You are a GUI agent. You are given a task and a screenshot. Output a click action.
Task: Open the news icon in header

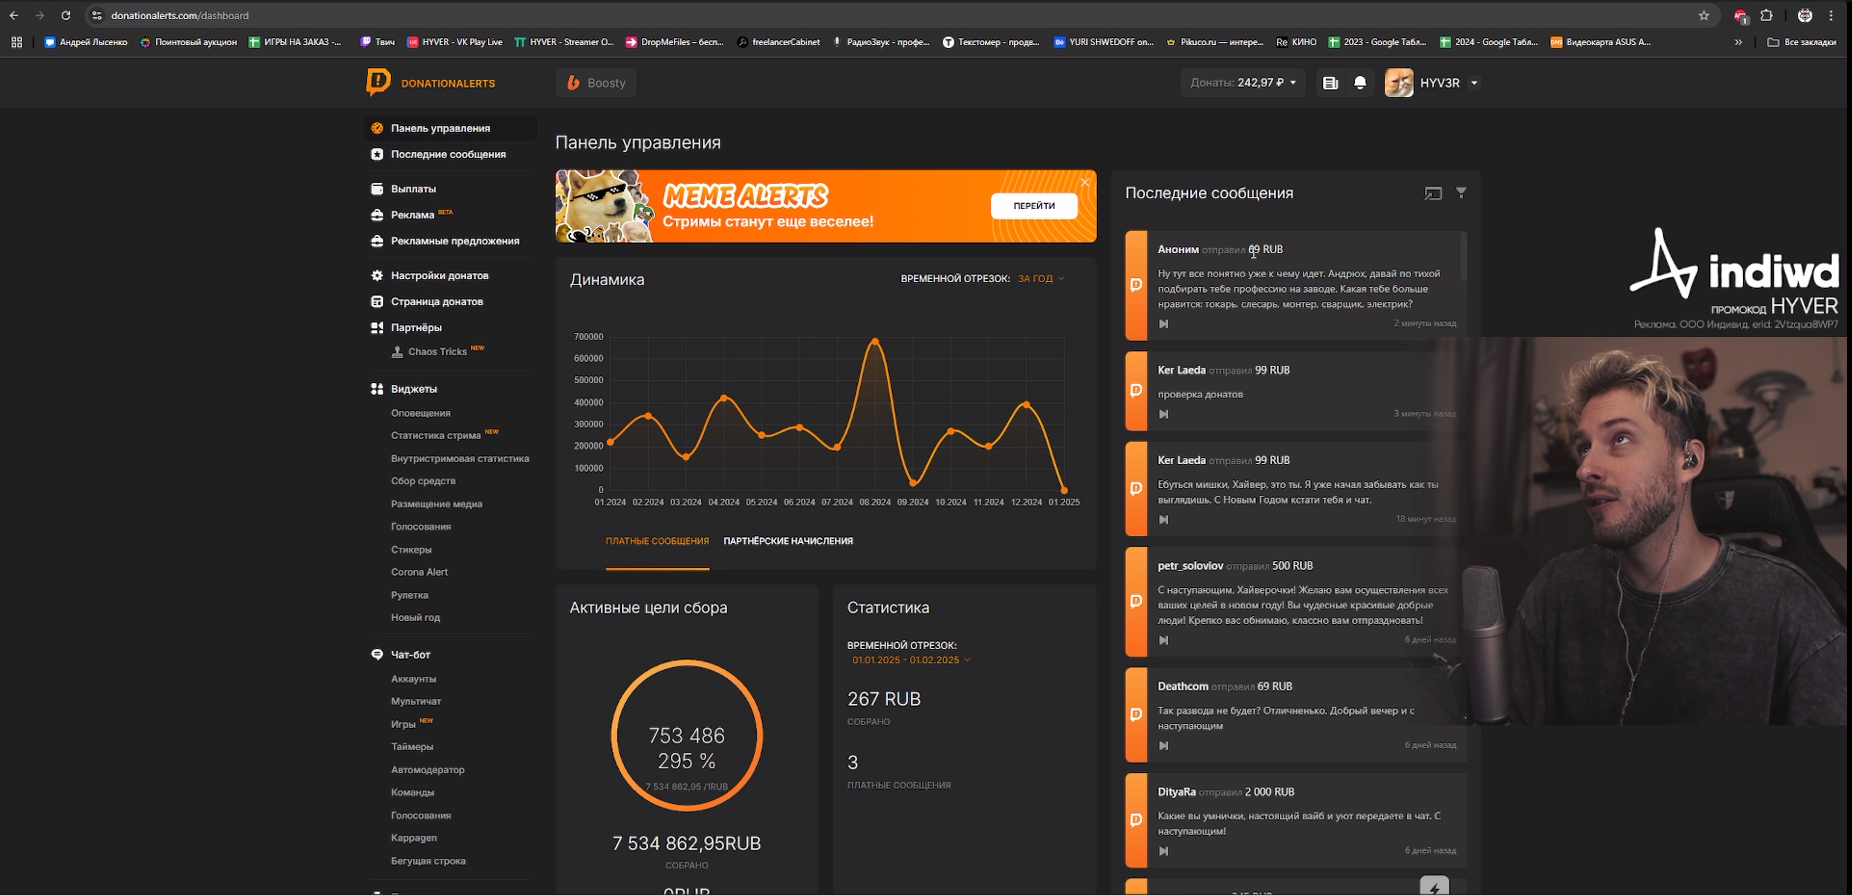(1330, 83)
